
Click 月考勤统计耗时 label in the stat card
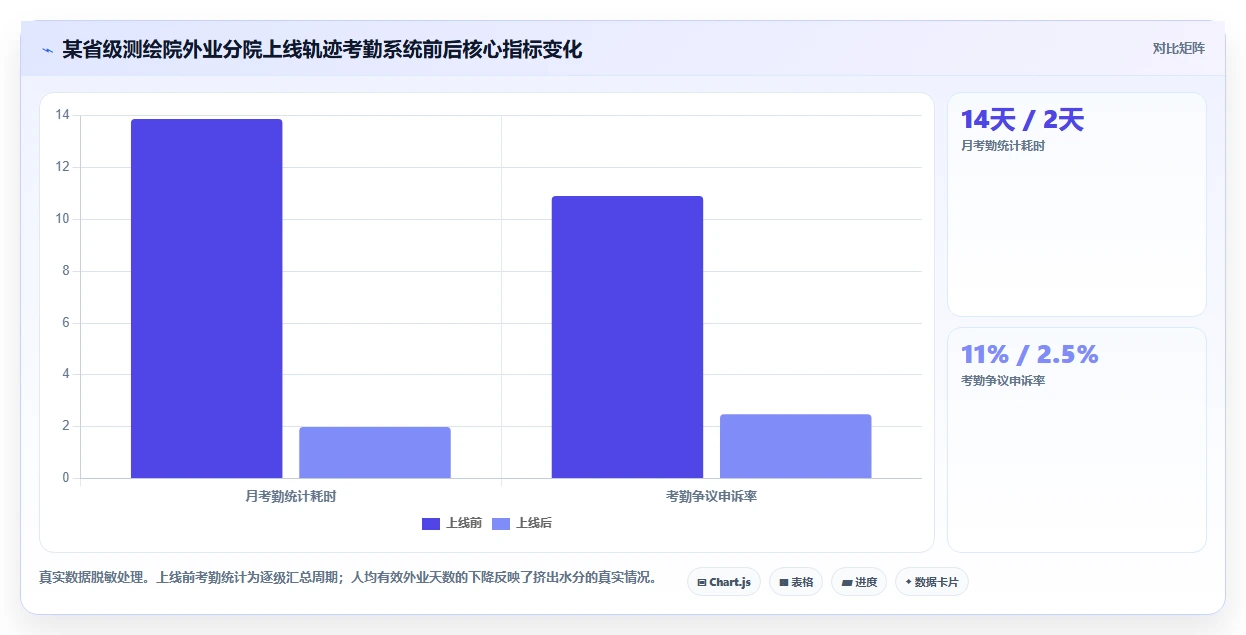coord(1003,146)
